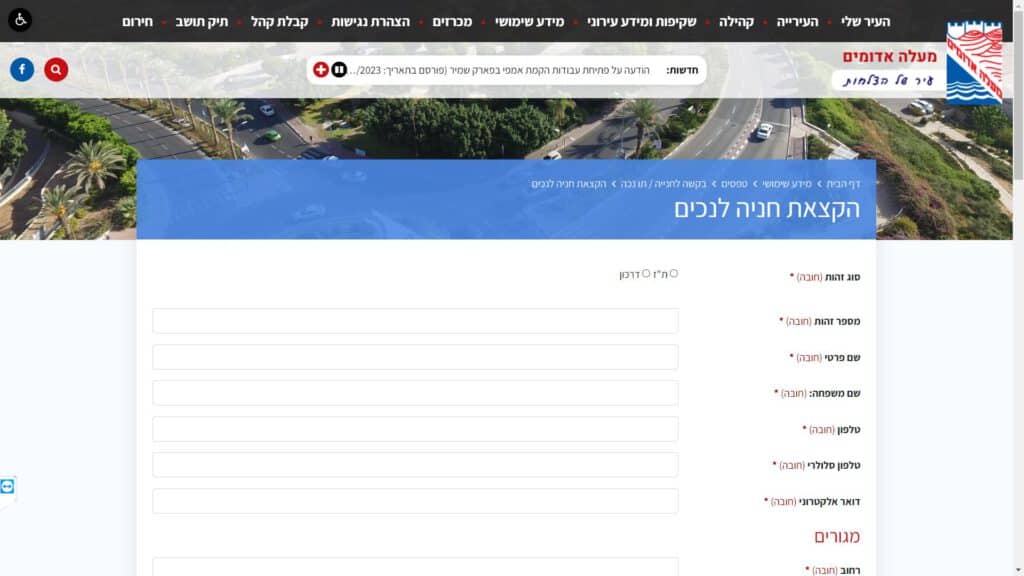
Task: Pause the news ticker
Action: coord(339,69)
